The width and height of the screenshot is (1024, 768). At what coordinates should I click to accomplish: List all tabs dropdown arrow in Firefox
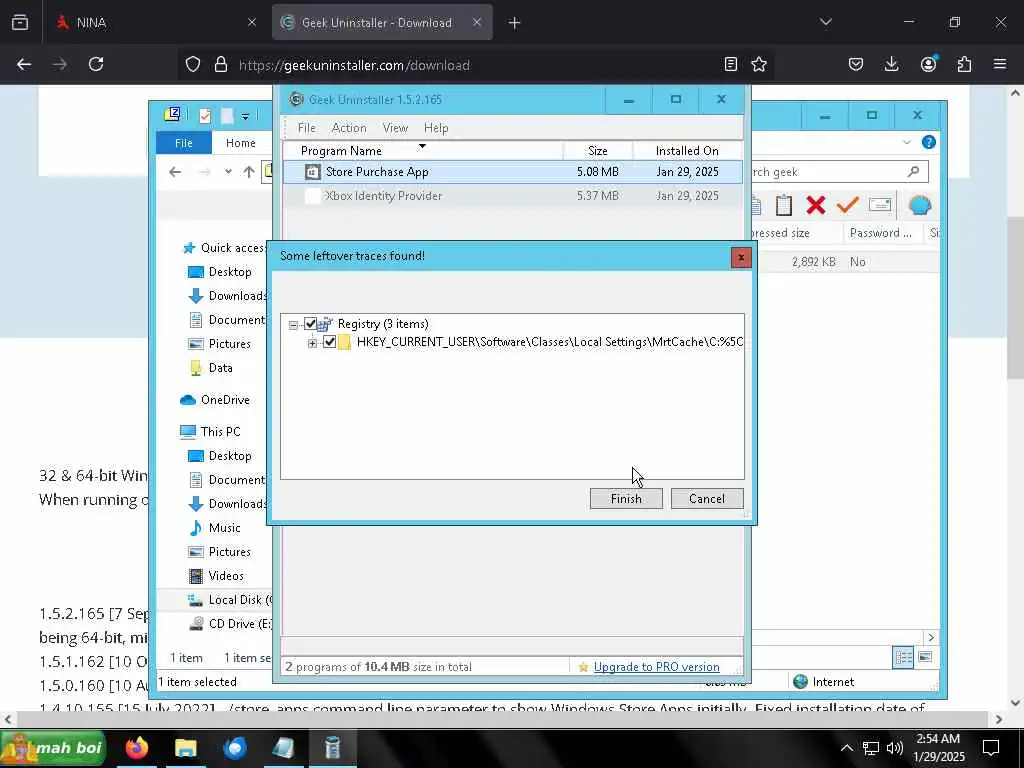pyautogui.click(x=825, y=22)
